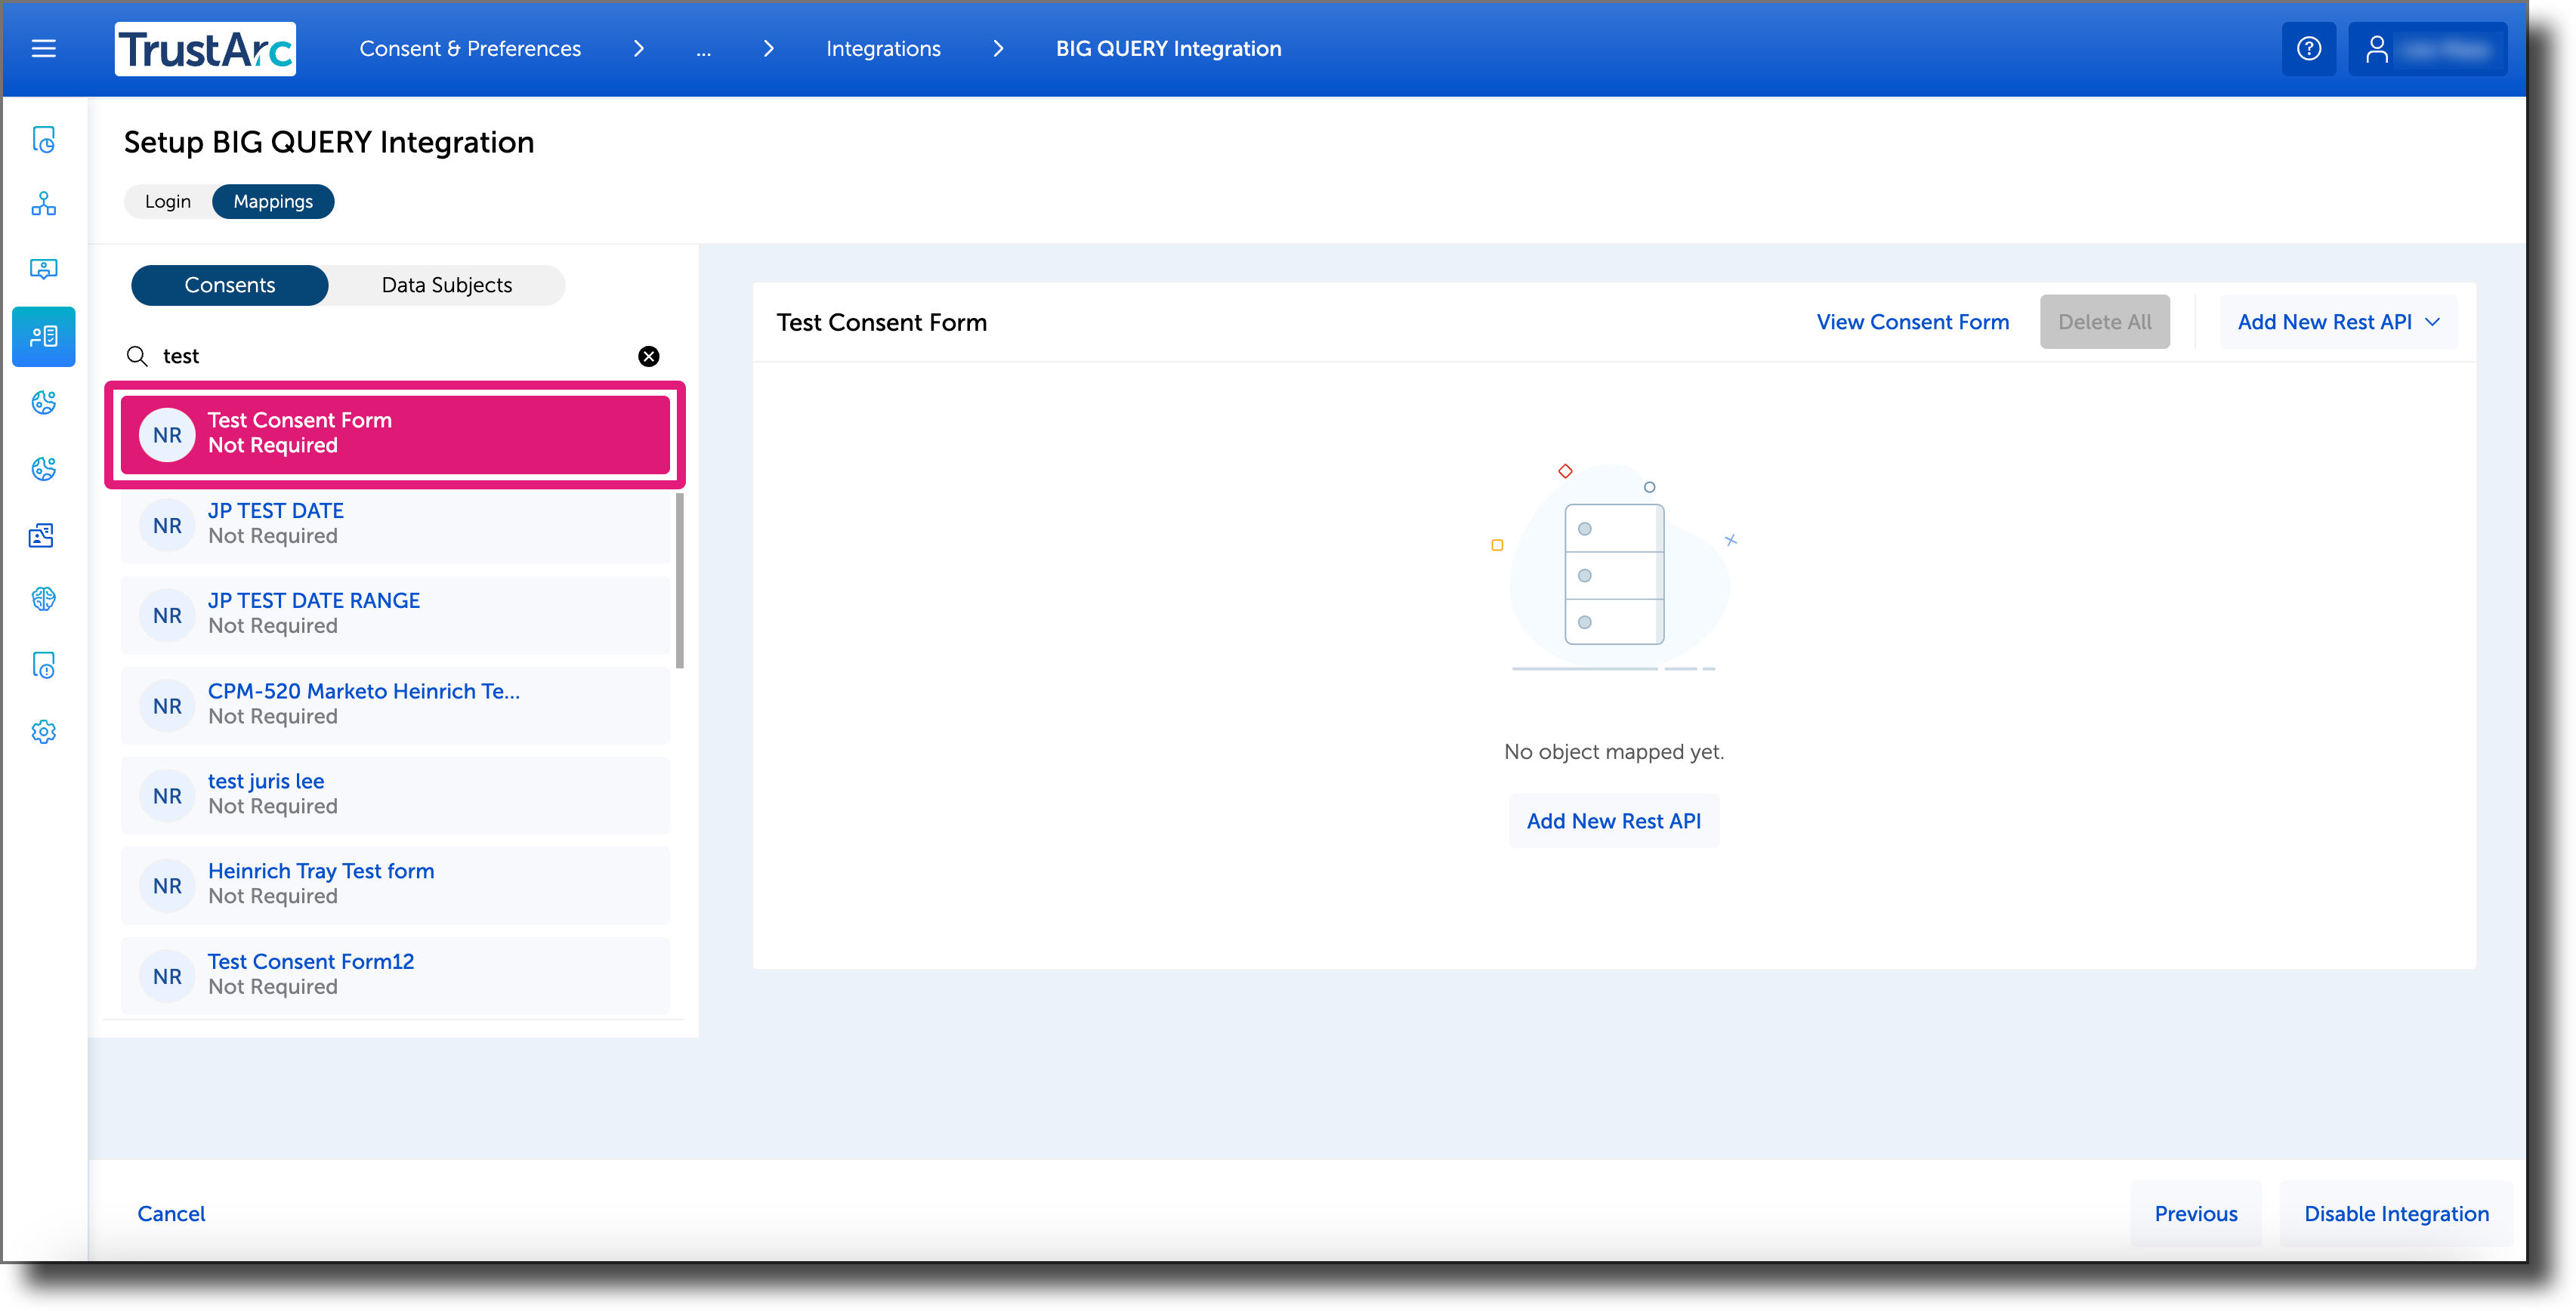This screenshot has width=2576, height=1311.
Task: Open the sidebar hierarchy network icon
Action: tap(43, 204)
